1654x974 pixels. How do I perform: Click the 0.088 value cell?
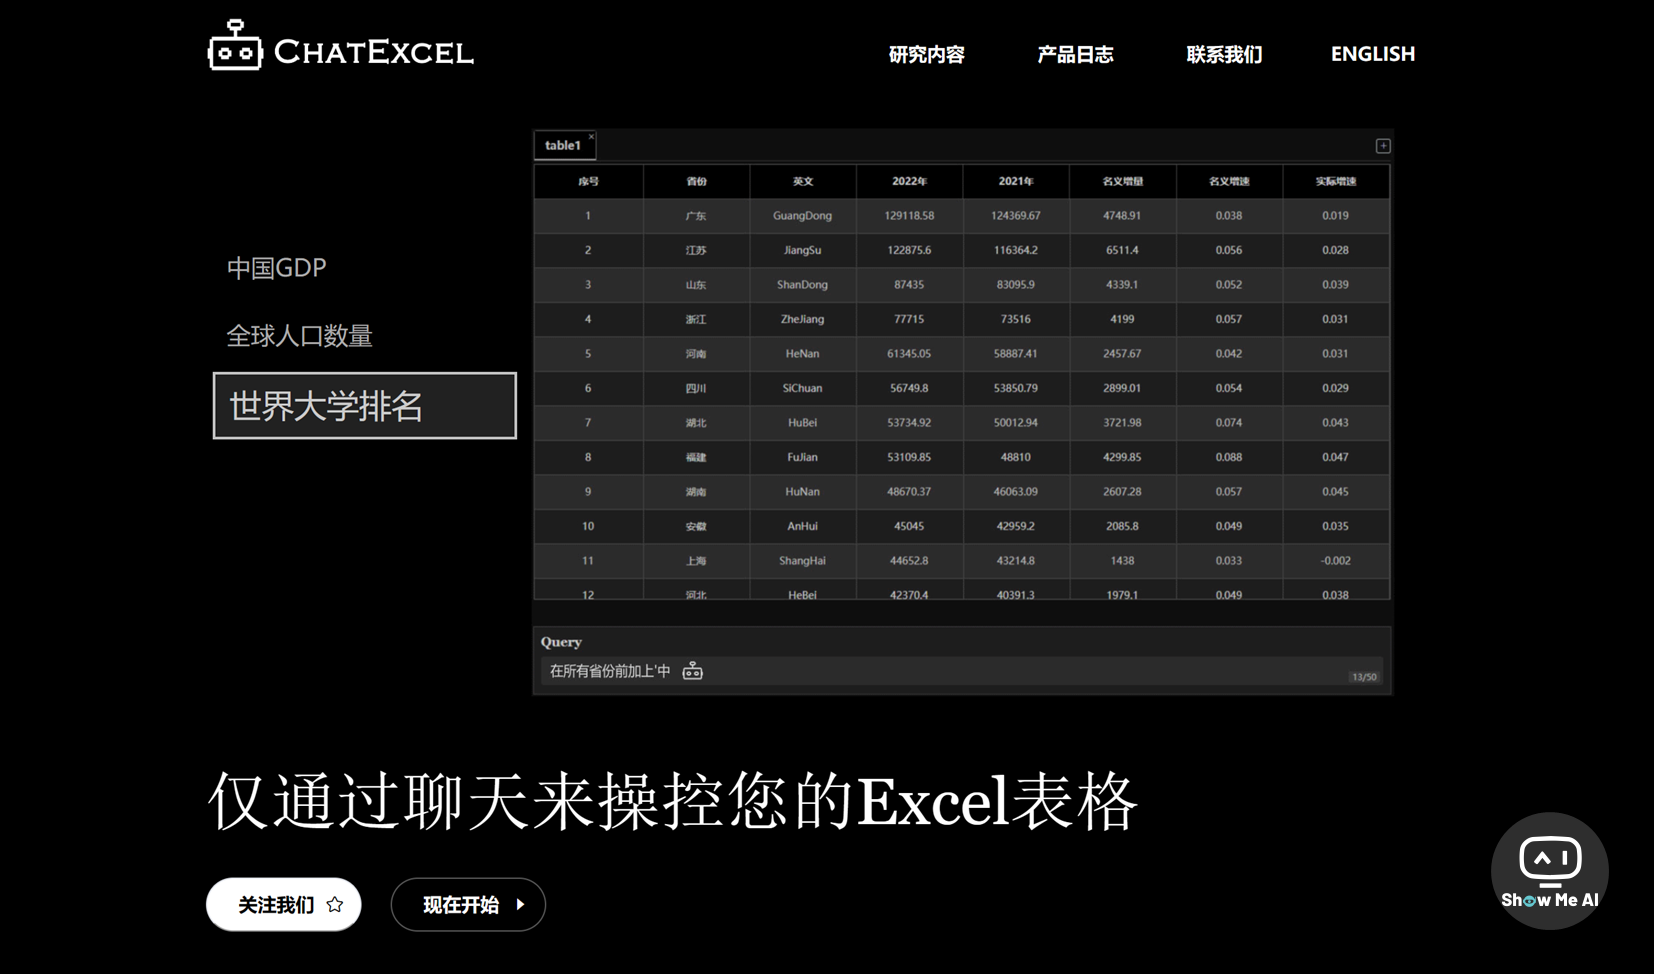1229,457
